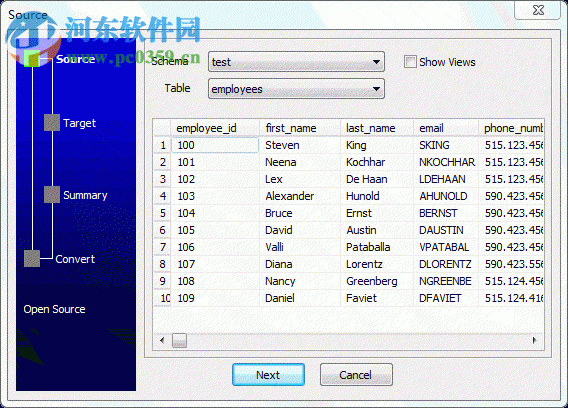This screenshot has width=568, height=408.
Task: Click first_name cell Nancy
Action: click(300, 281)
